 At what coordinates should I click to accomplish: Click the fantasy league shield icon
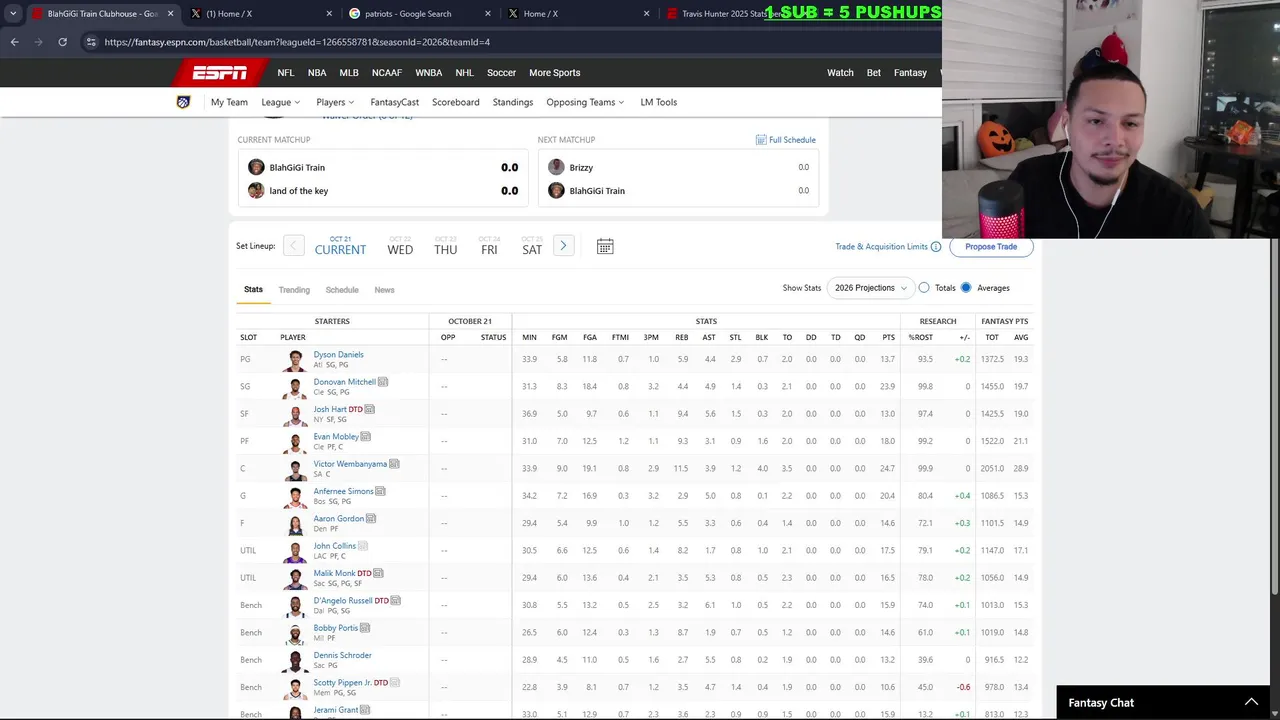tap(183, 102)
